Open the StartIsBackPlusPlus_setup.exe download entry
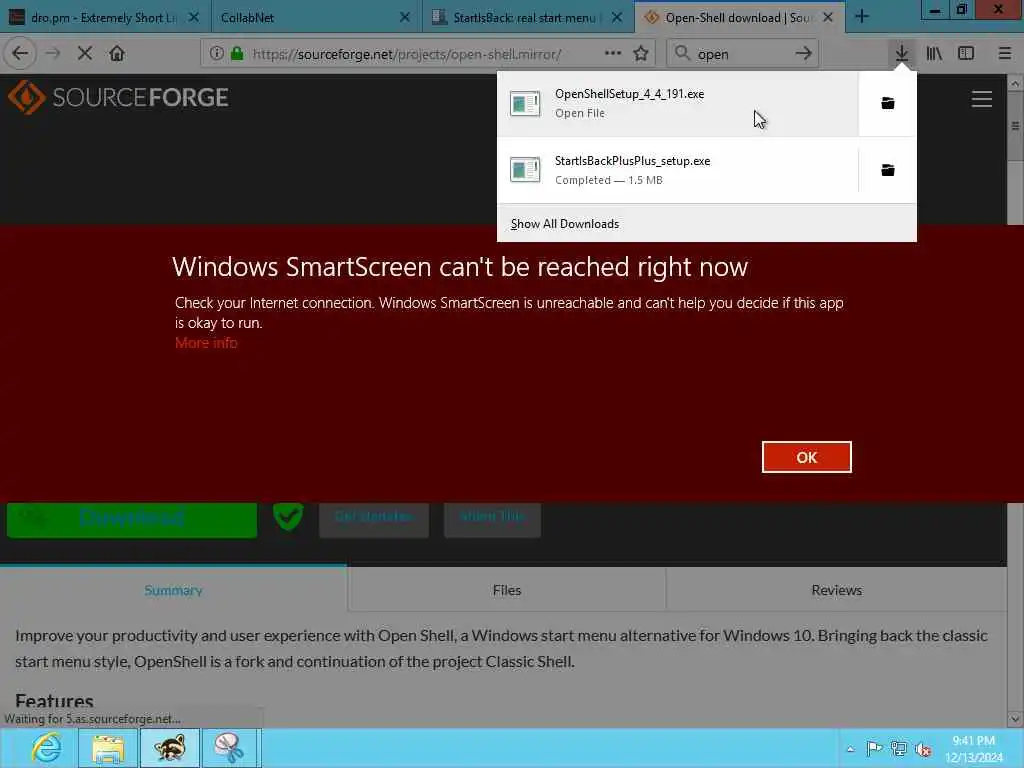Viewport: 1024px width, 768px height. pos(677,170)
